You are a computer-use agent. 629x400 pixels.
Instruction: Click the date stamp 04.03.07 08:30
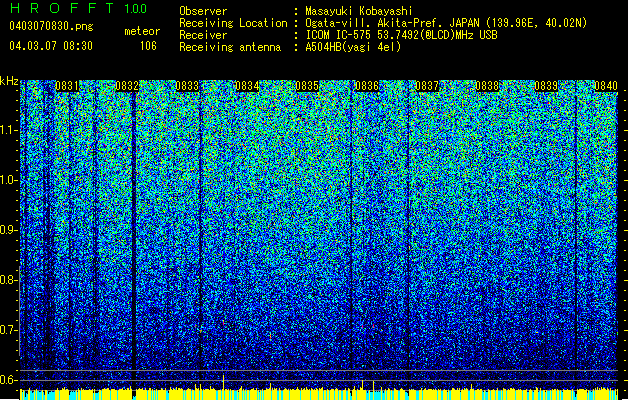(51, 45)
